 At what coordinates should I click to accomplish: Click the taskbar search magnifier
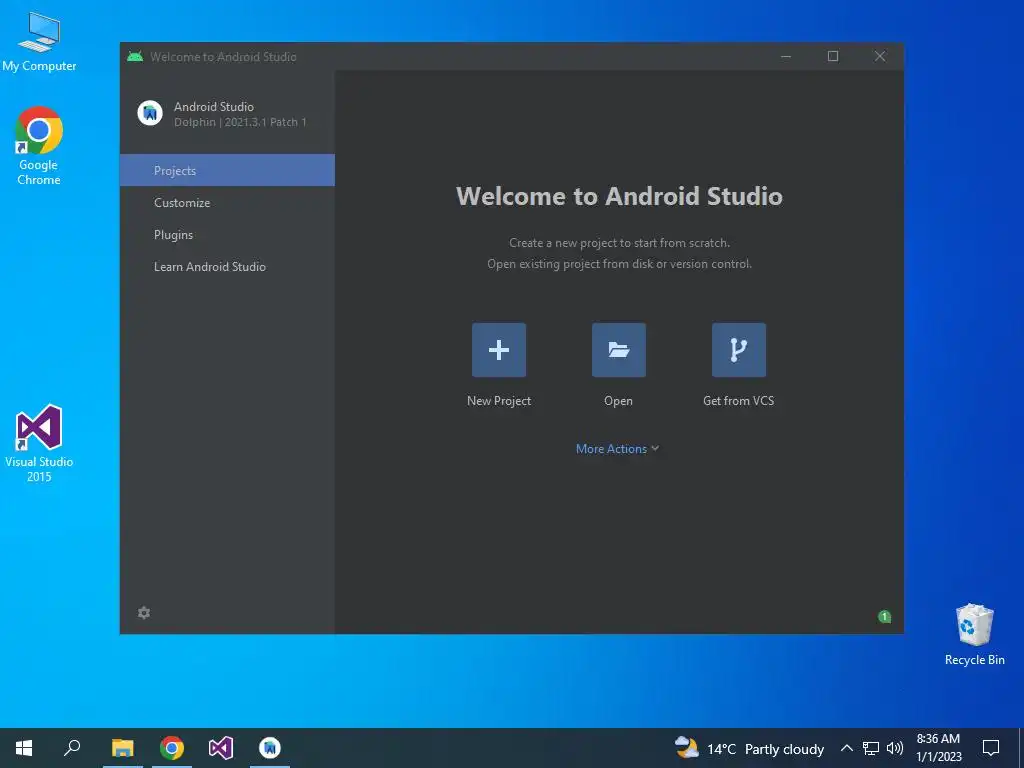[72, 748]
